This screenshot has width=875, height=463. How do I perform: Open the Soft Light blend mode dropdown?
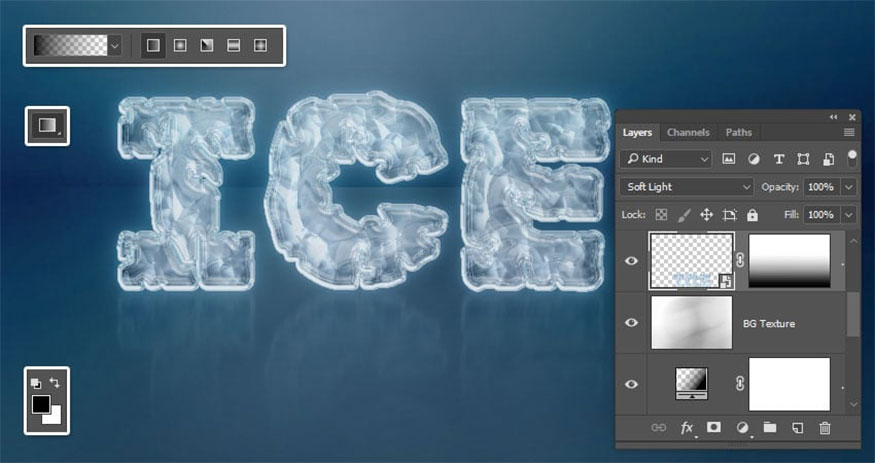(x=686, y=187)
